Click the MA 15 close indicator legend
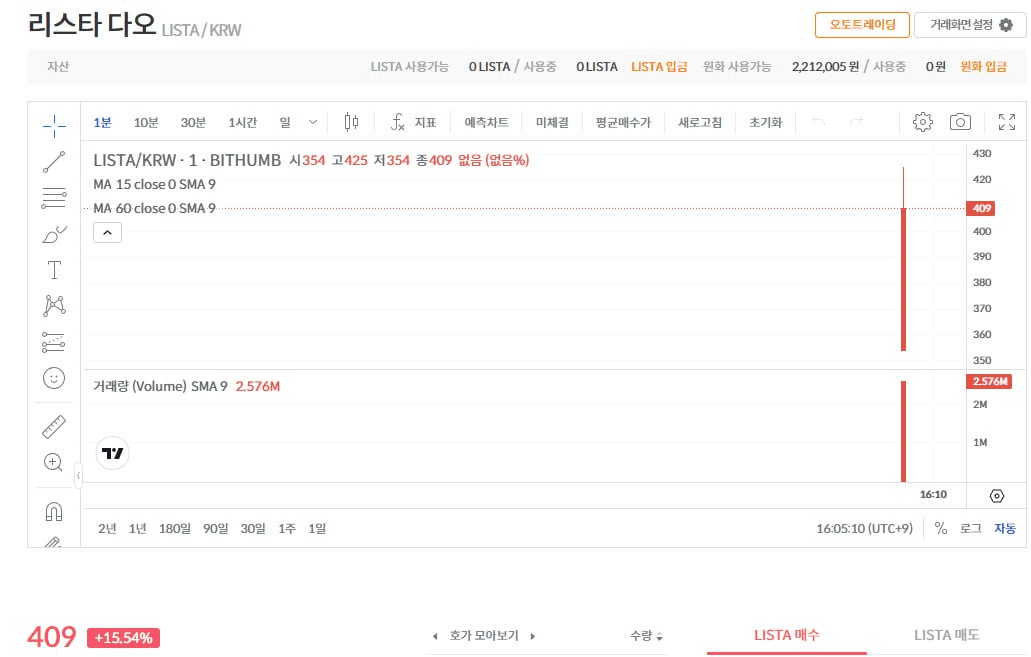The width and height of the screenshot is (1031, 657). pyautogui.click(x=155, y=184)
